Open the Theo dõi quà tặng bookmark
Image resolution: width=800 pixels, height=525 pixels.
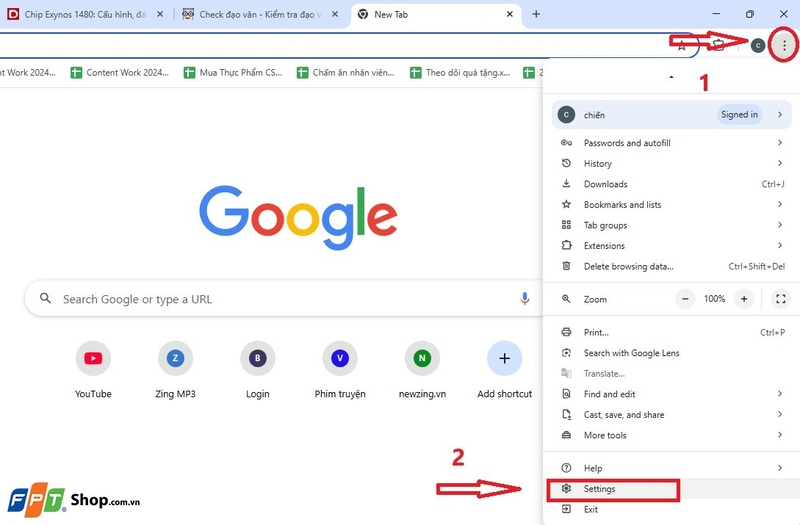pyautogui.click(x=460, y=72)
